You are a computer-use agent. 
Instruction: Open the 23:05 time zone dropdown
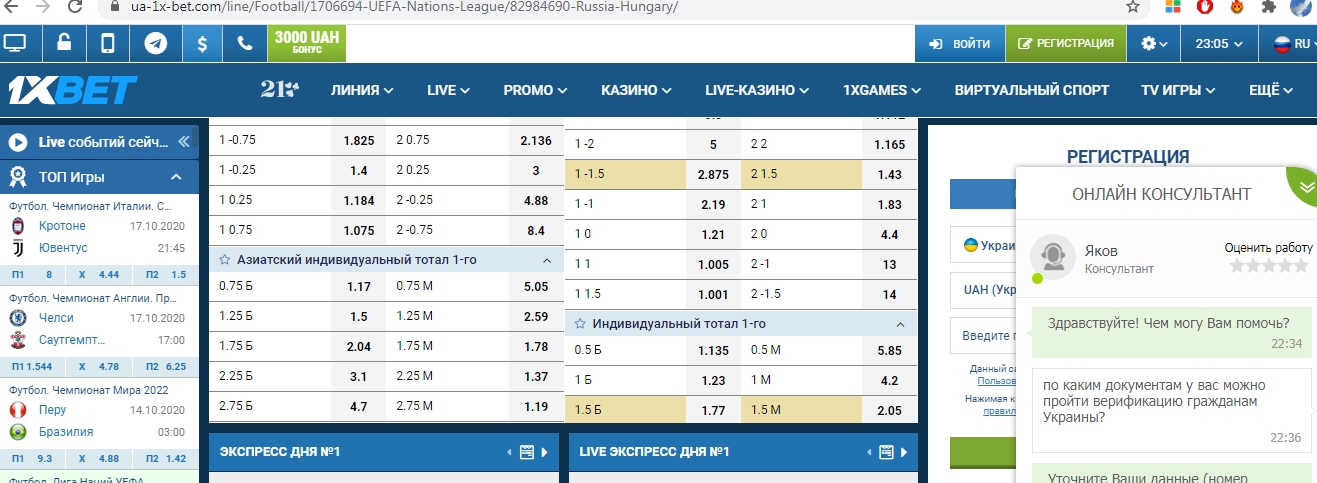1220,44
